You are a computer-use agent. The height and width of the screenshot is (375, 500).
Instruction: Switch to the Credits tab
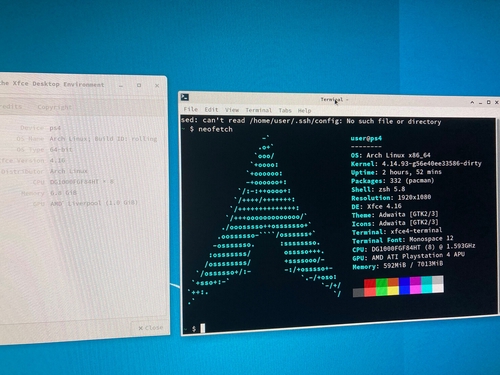click(10, 107)
